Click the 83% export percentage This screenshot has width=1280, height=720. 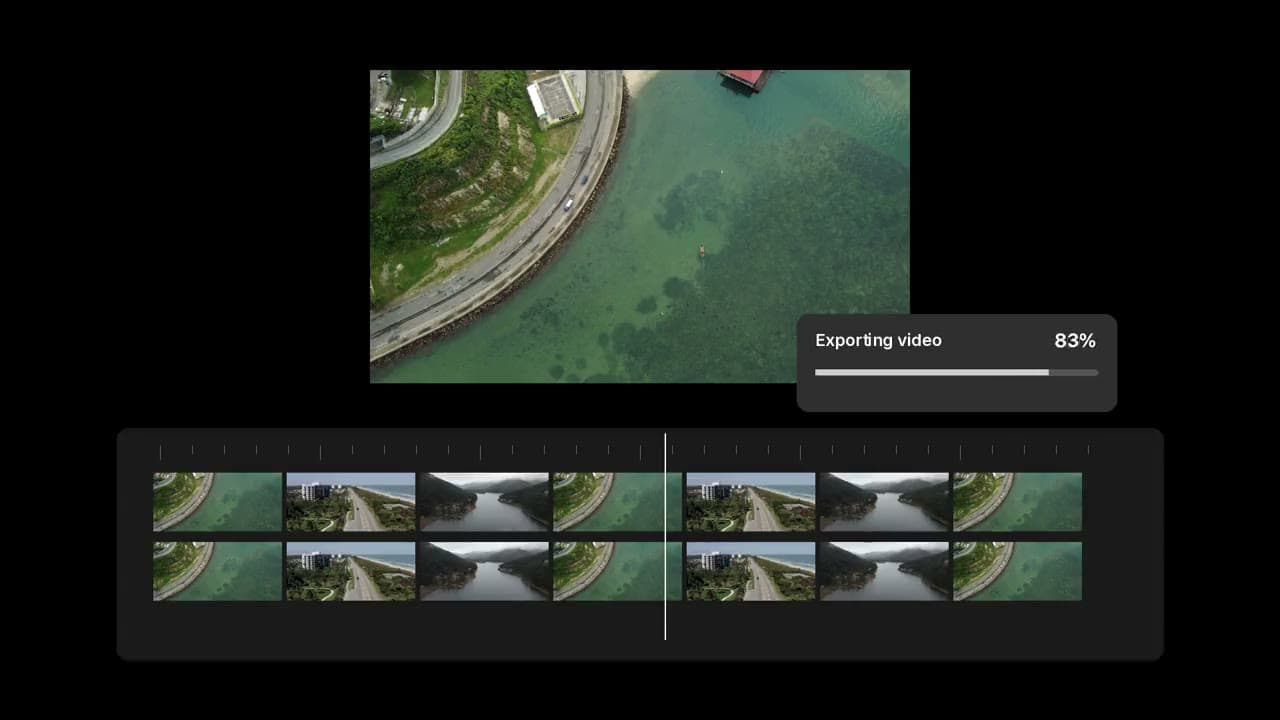(x=1075, y=340)
